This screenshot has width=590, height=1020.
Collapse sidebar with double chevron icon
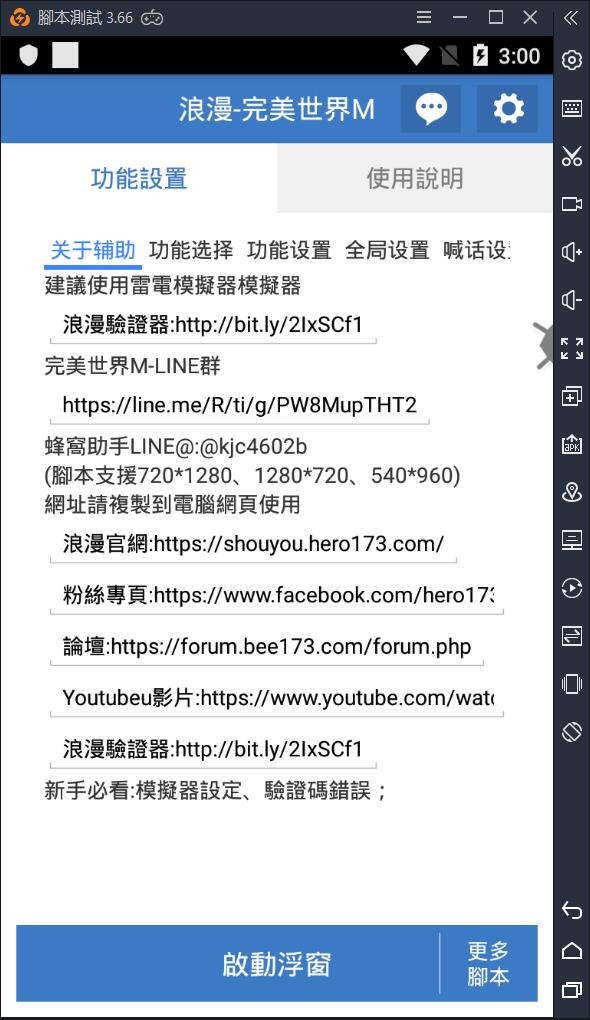tap(571, 18)
